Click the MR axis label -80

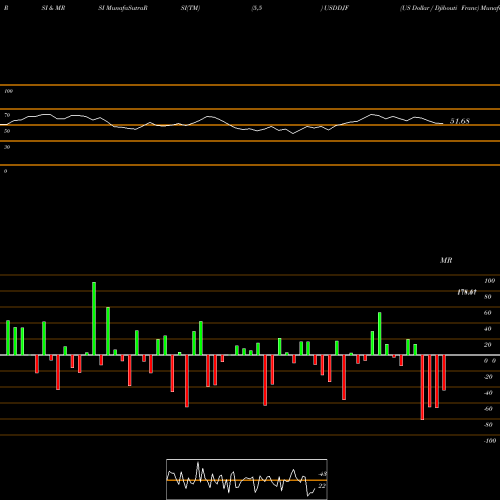pyautogui.click(x=488, y=425)
